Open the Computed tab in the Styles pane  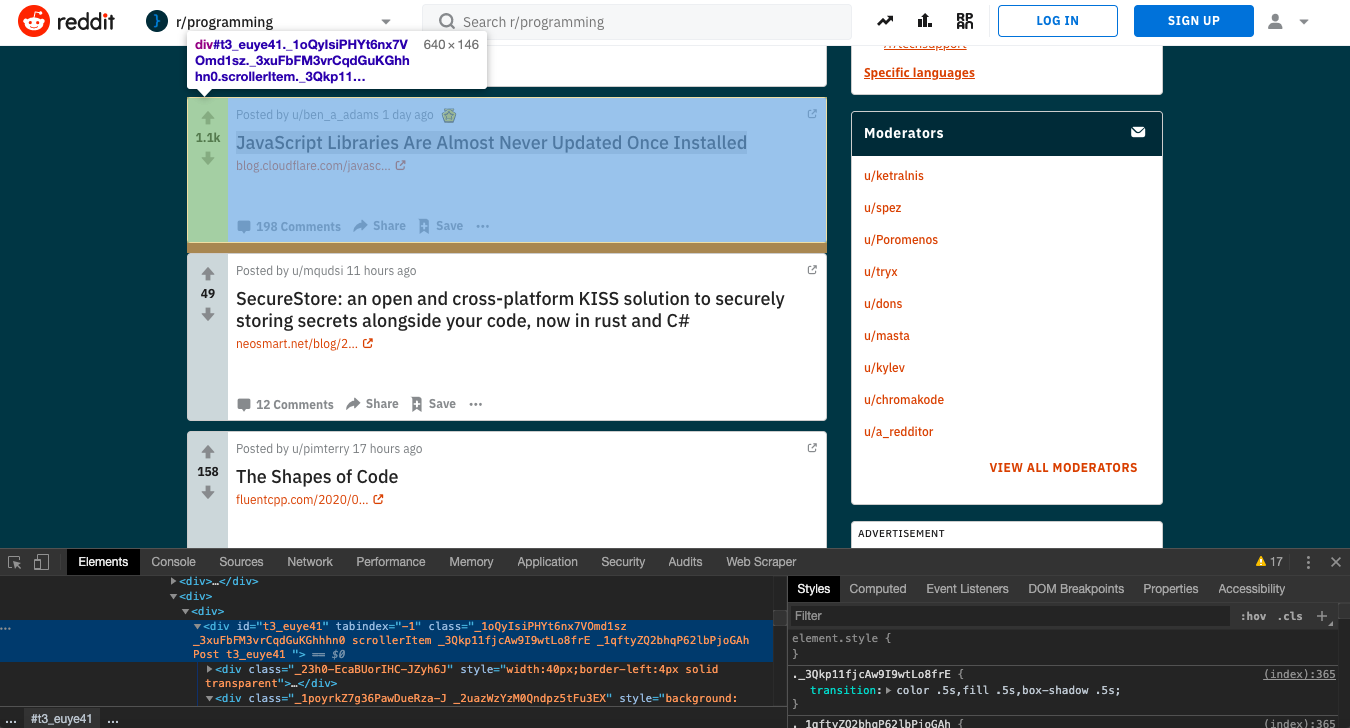tap(877, 589)
